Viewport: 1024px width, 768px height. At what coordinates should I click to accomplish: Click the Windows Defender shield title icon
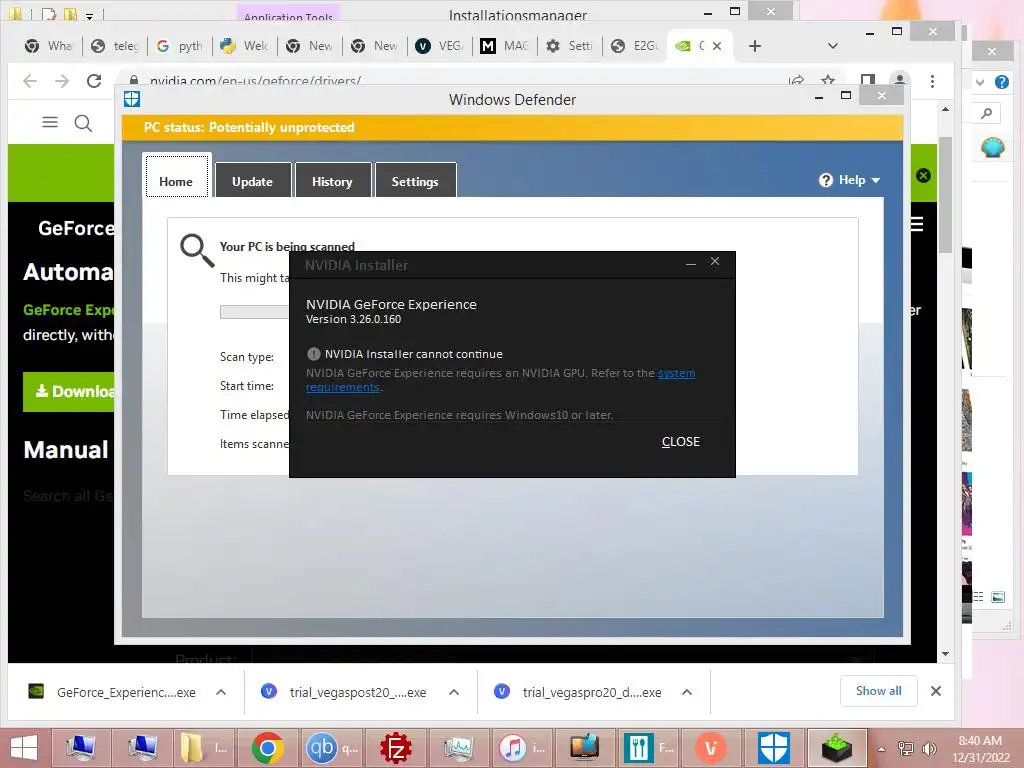132,99
